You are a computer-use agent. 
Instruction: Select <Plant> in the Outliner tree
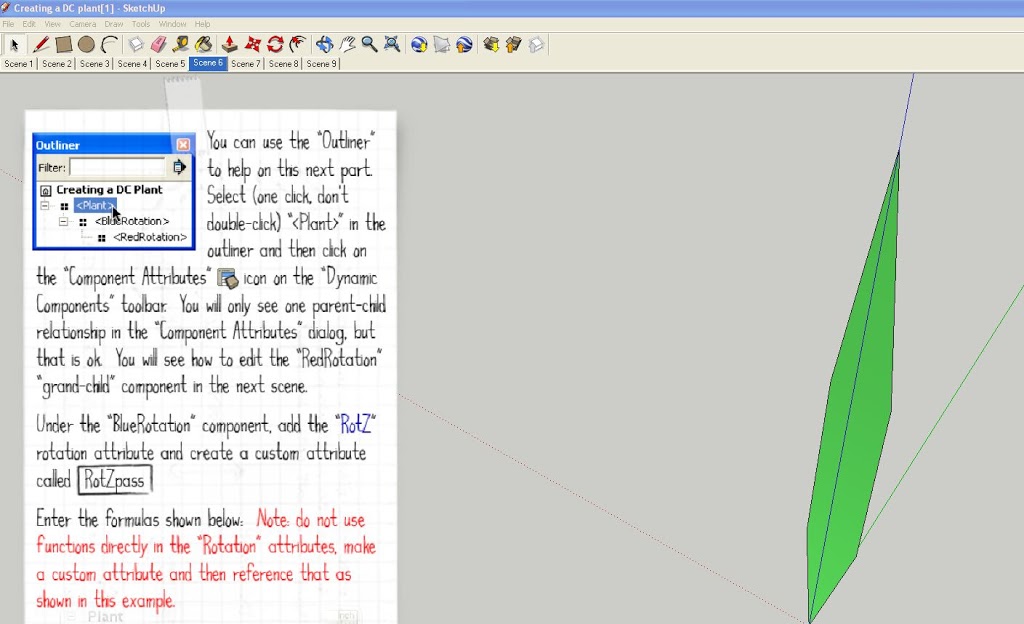pyautogui.click(x=95, y=206)
